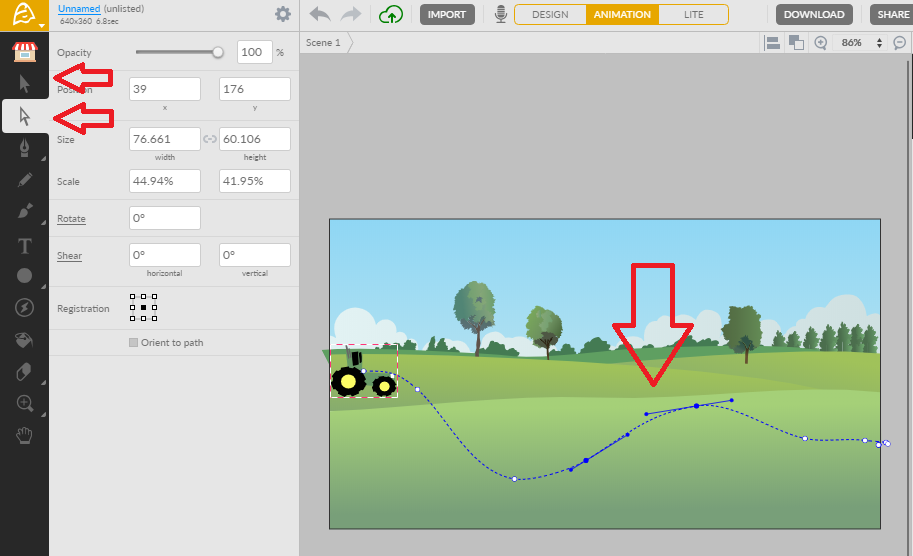Toggle the width-height link constraint
Screen dimensions: 913x556
(210, 139)
